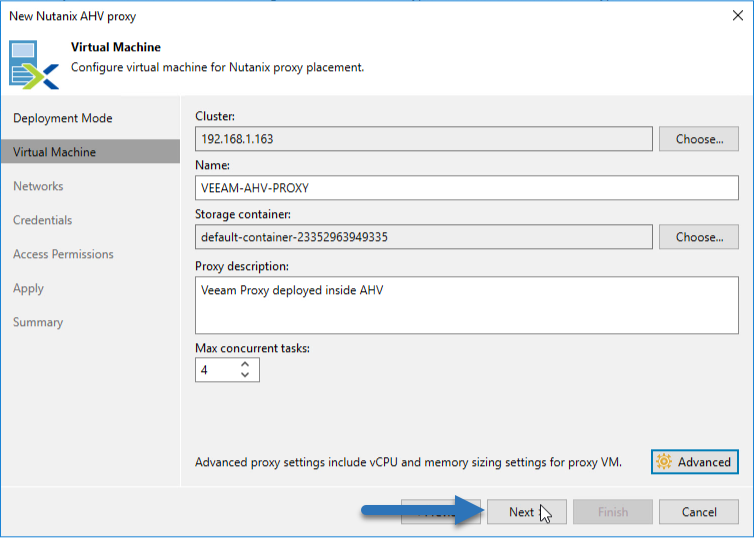
Task: Close the New Nutanix AHV proxy dialog
Action: pyautogui.click(x=738, y=16)
